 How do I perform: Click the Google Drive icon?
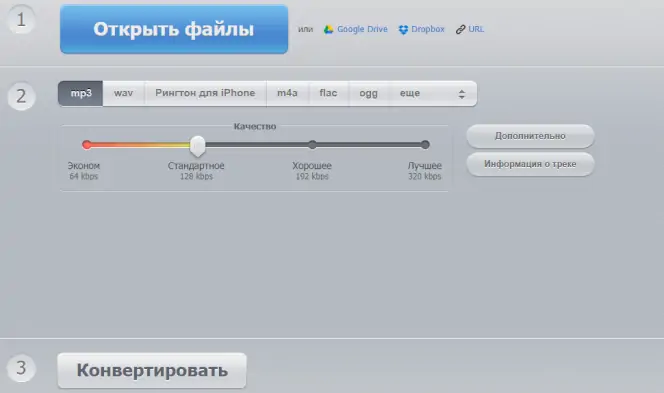[x=328, y=30]
